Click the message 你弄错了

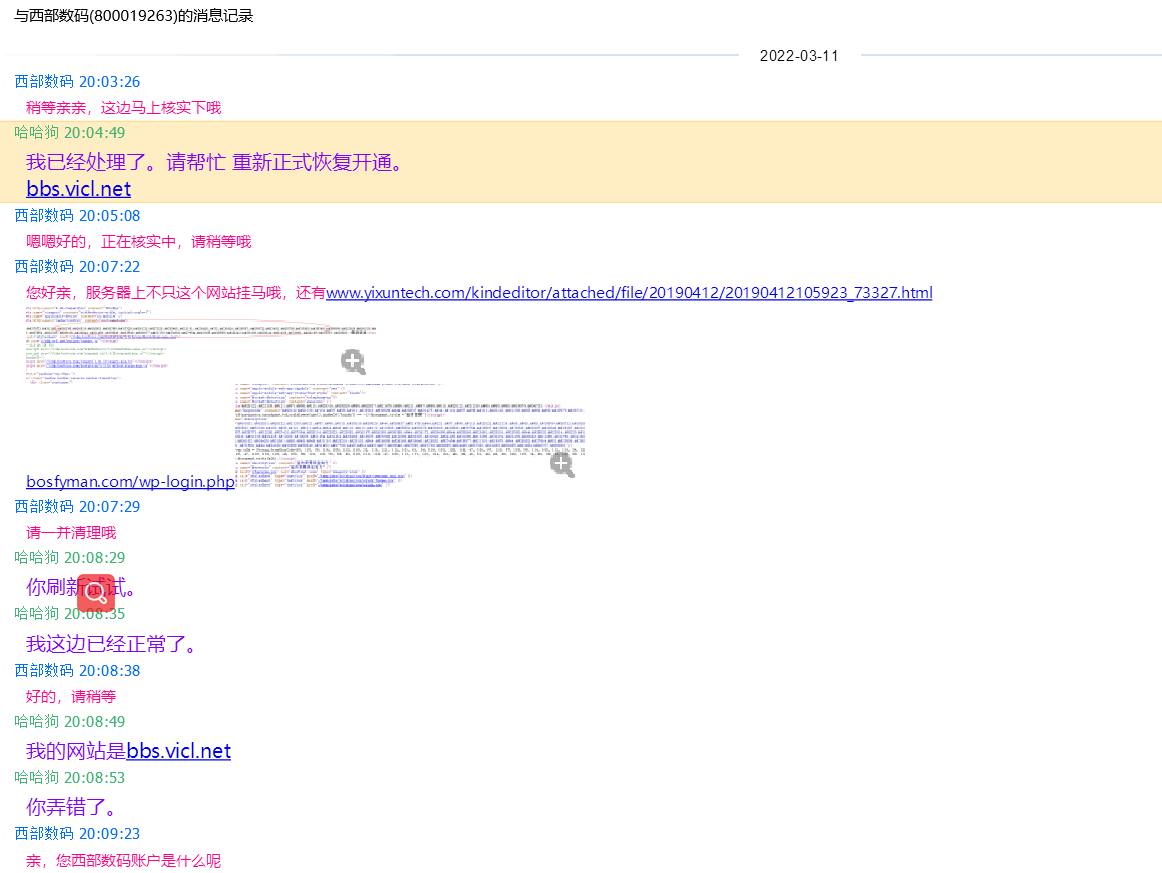coord(70,806)
